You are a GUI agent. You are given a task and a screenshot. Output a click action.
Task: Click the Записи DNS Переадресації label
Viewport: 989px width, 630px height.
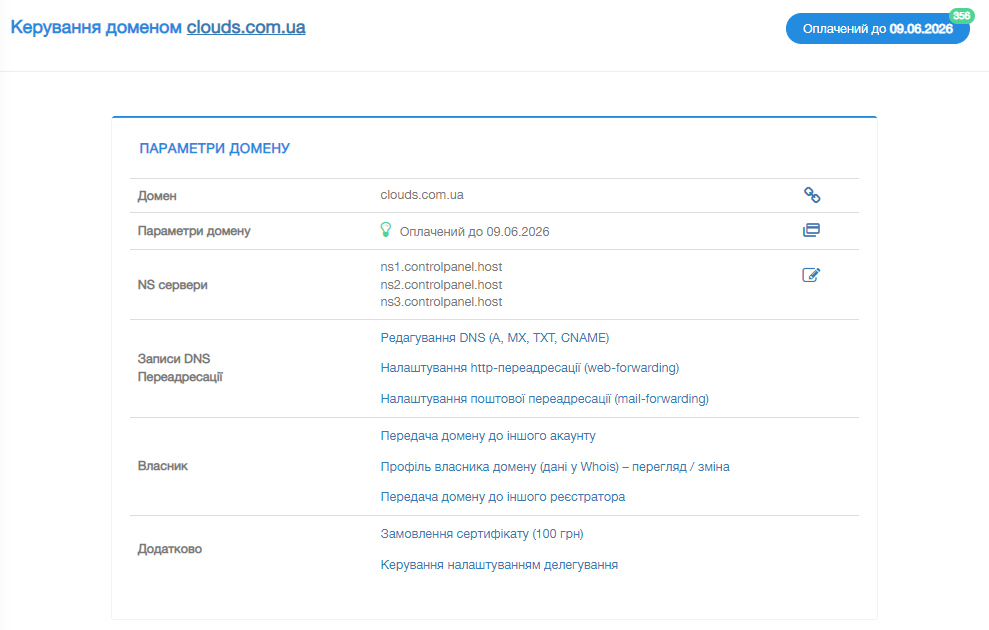click(x=180, y=368)
